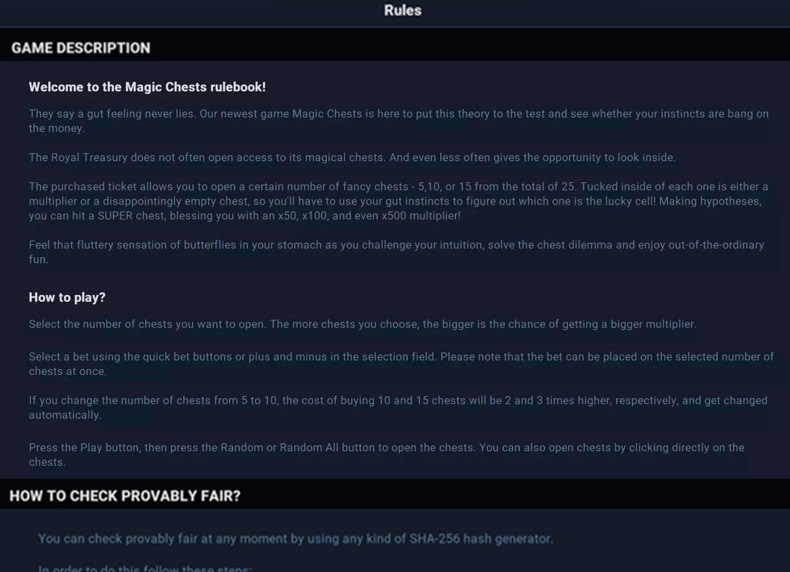Expand the HOW TO CHECK PROVABLY FAIR? header
Viewport: 790px width, 572px height.
pyautogui.click(x=395, y=495)
